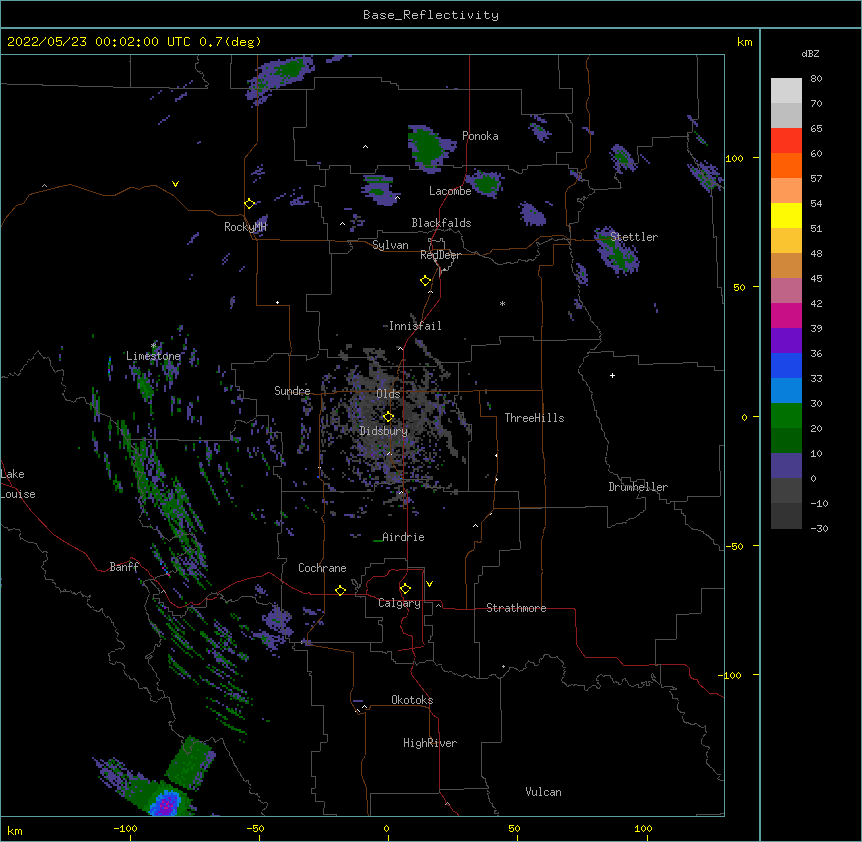Click the km unit label at top right

coord(745,42)
